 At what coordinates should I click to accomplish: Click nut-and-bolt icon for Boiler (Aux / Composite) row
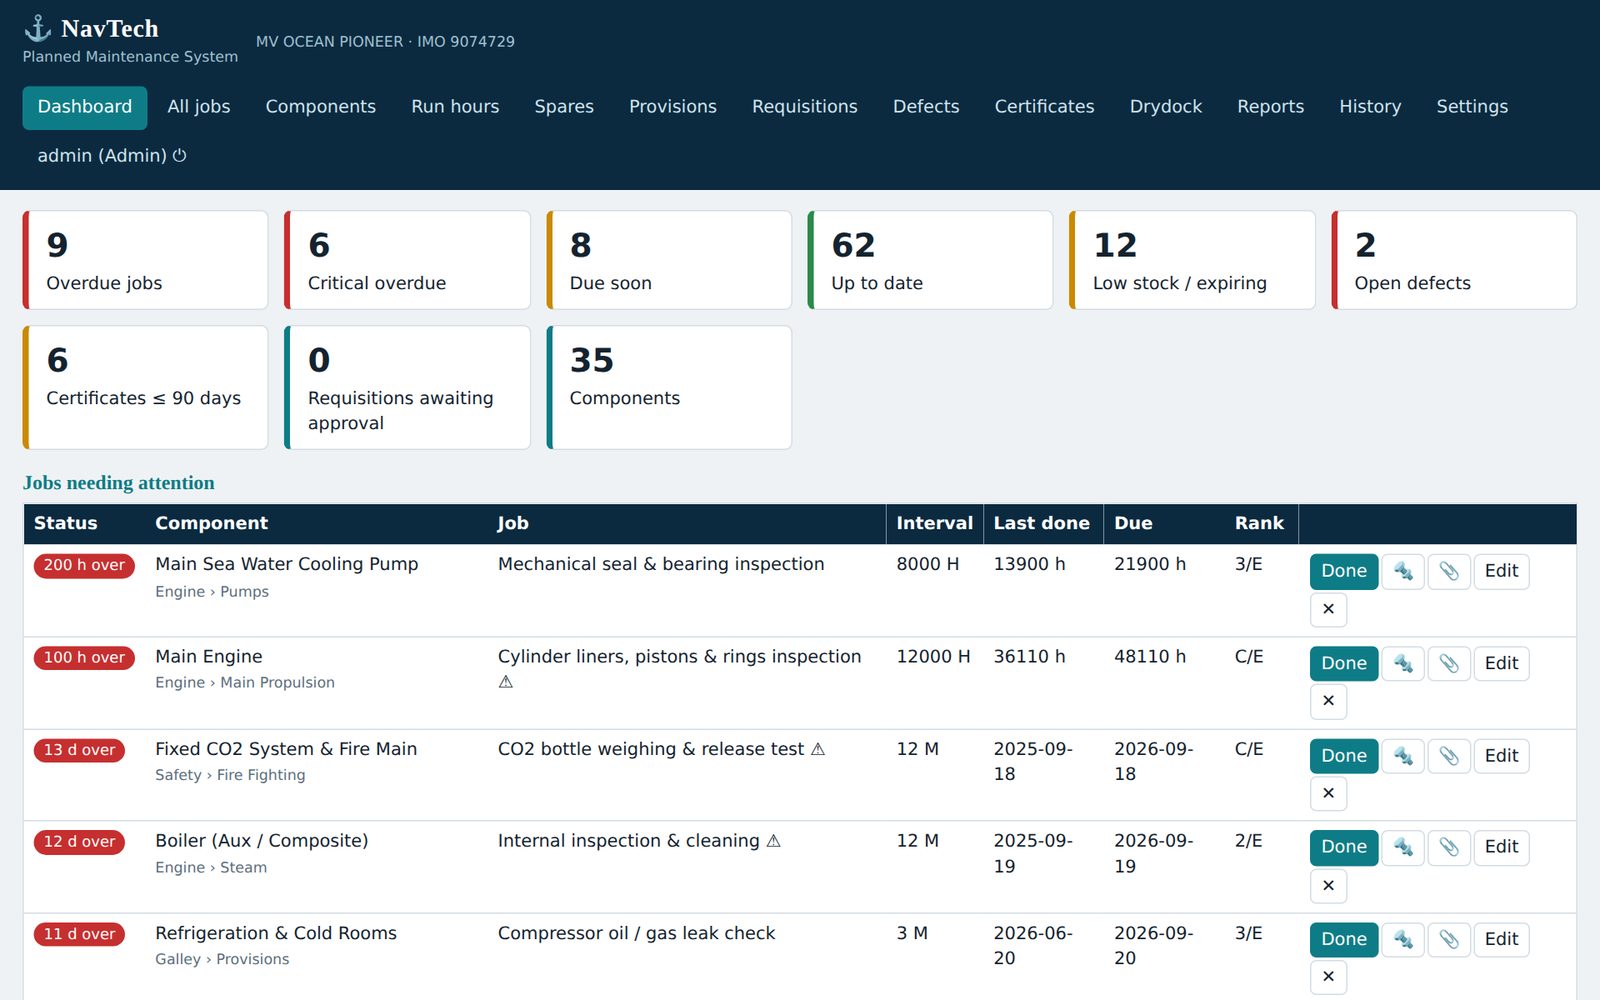[x=1403, y=847]
